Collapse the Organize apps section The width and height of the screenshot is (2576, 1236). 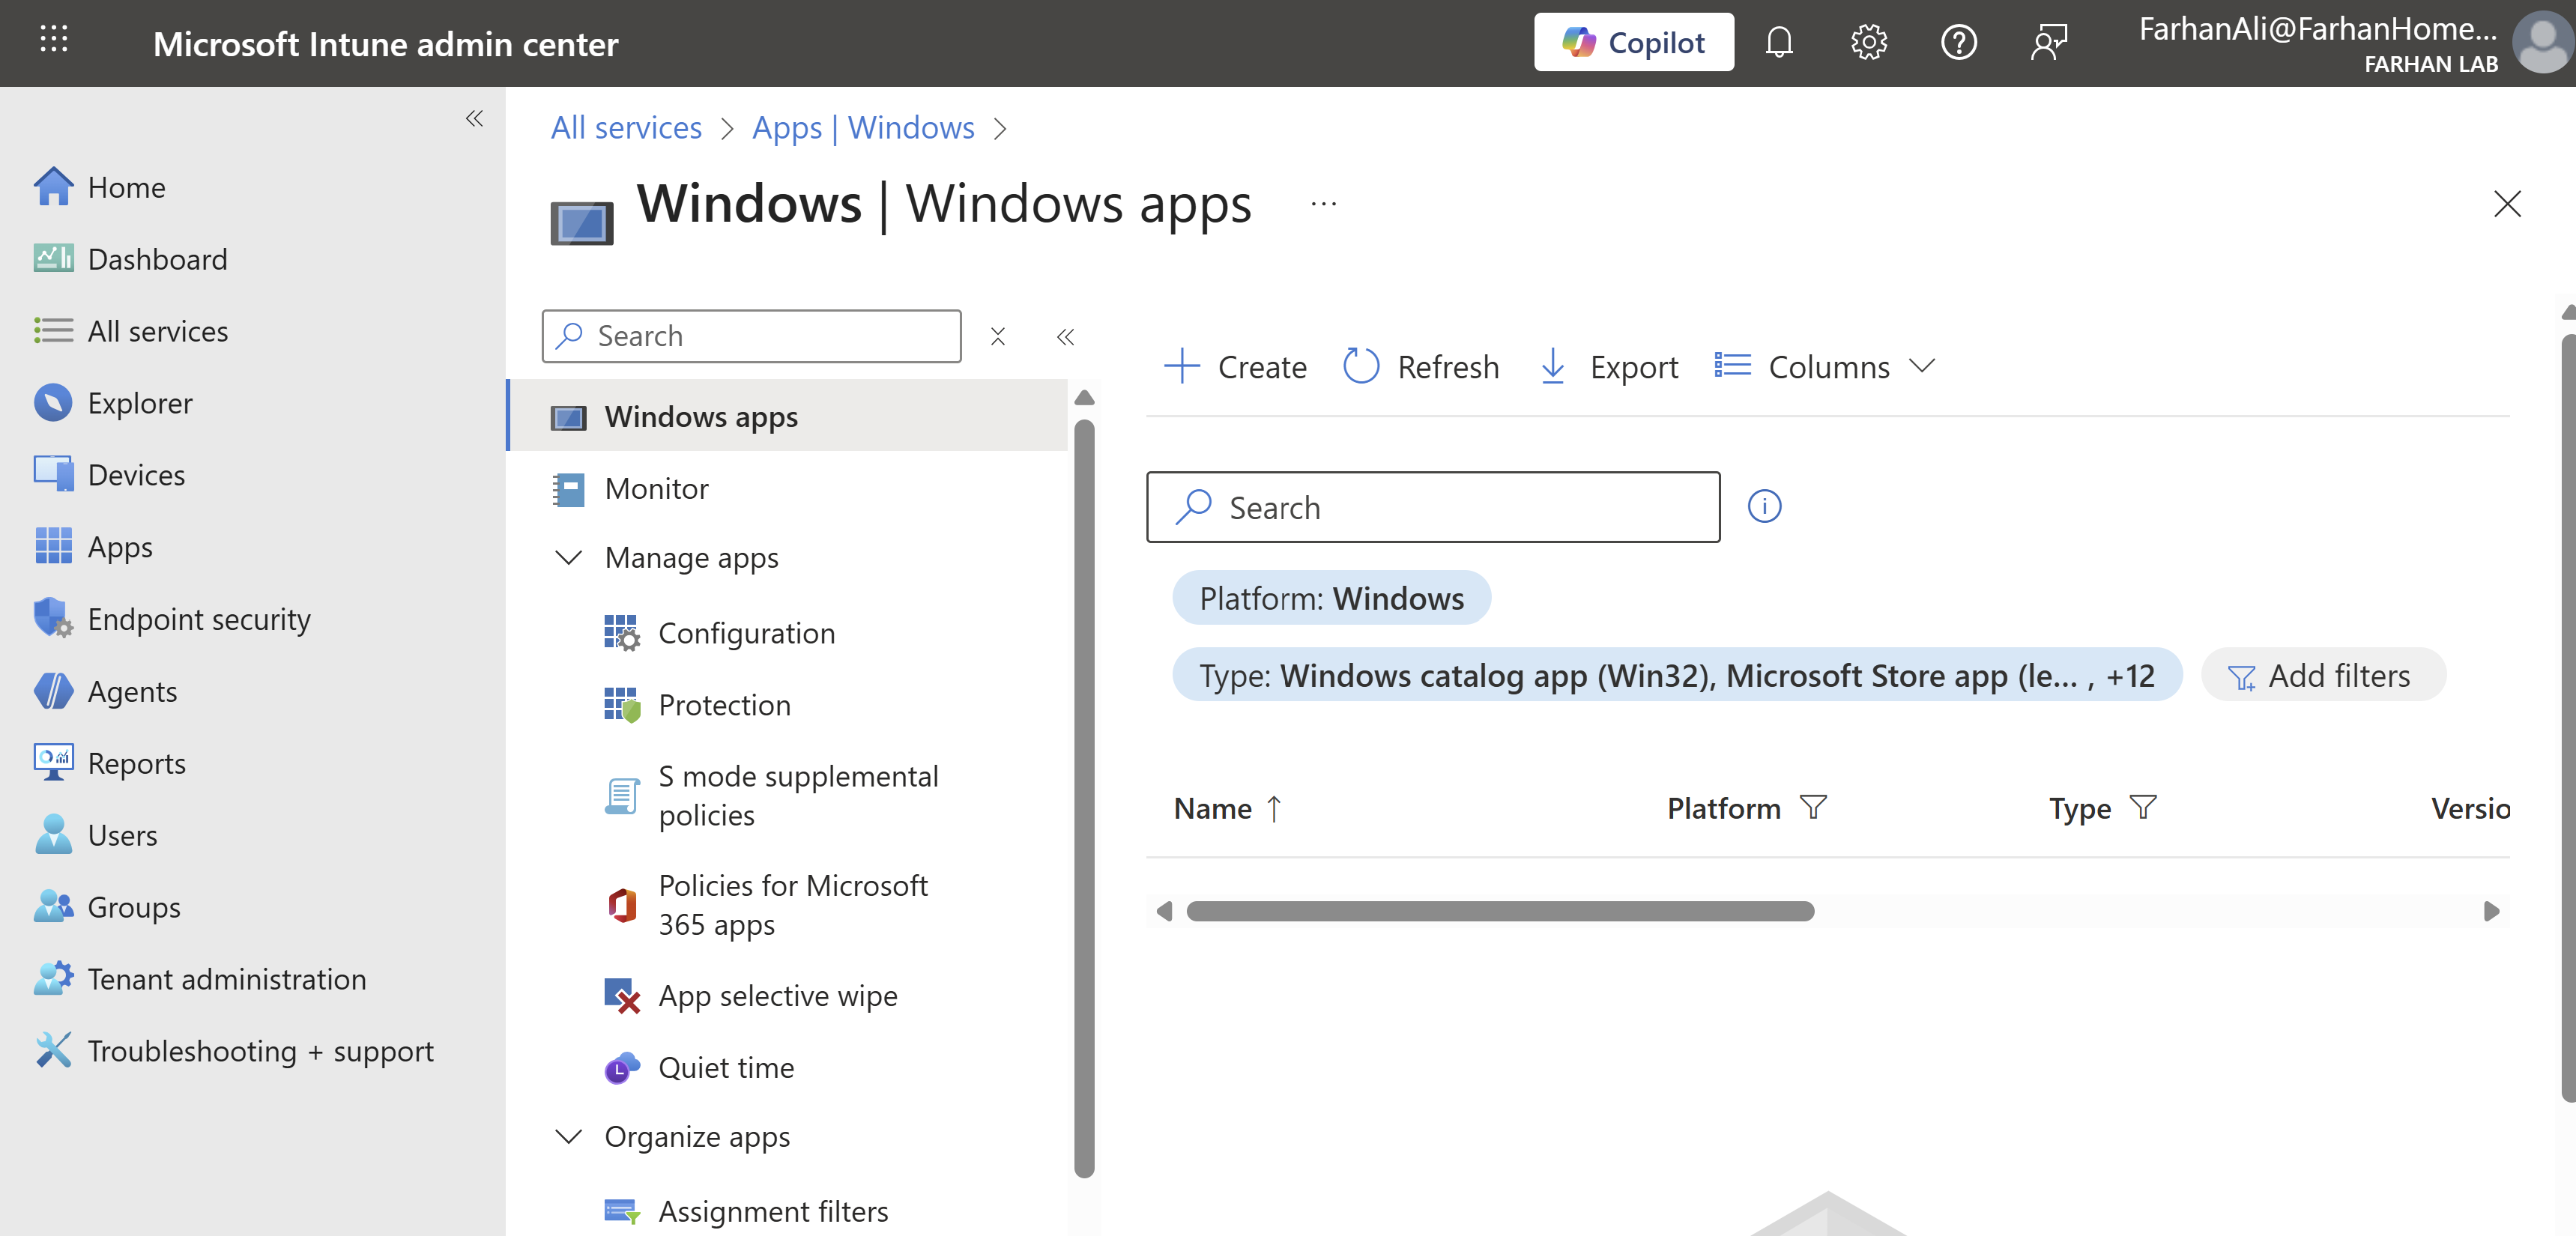(x=568, y=1137)
